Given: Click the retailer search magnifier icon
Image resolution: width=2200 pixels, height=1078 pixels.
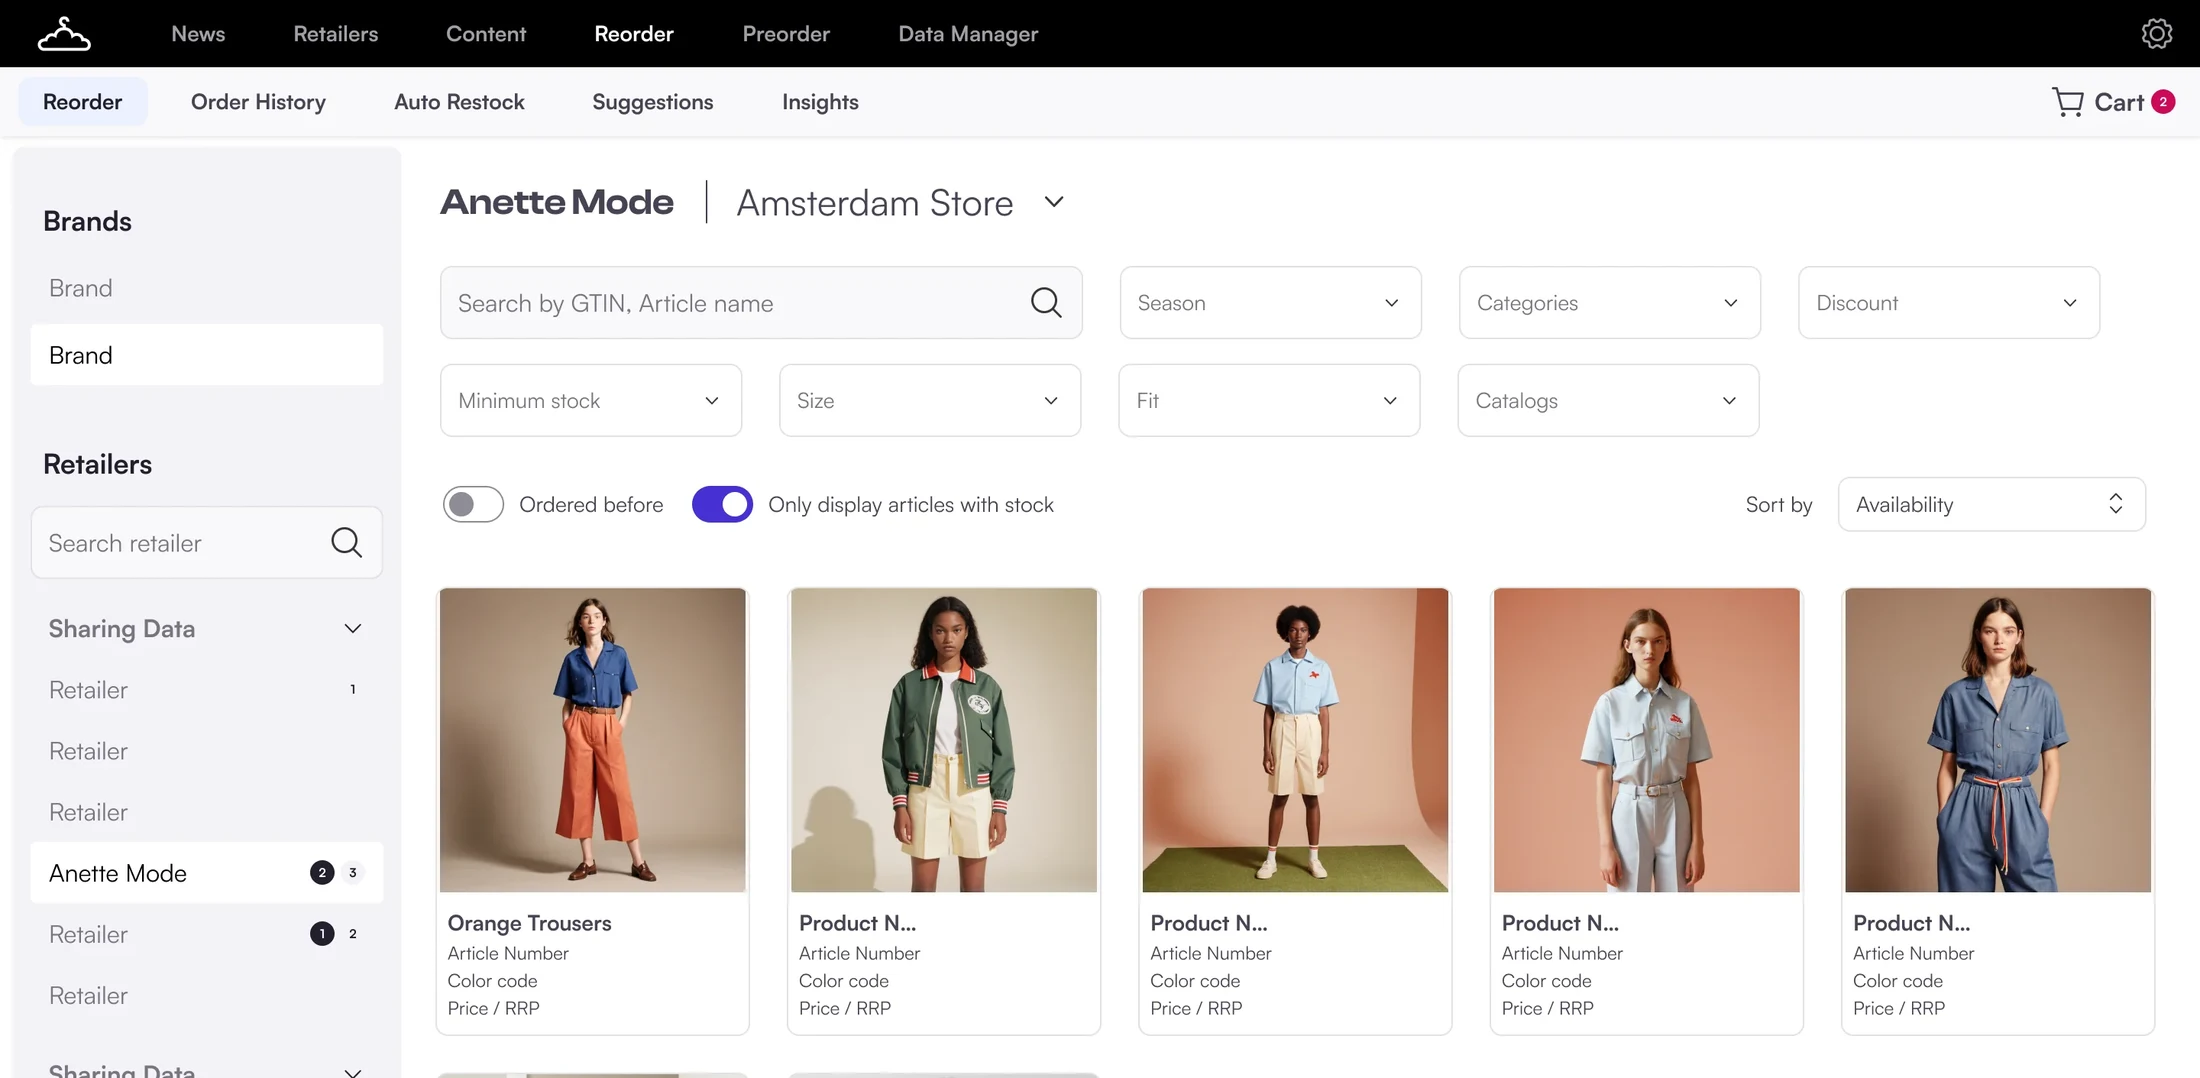Looking at the screenshot, I should coord(346,542).
